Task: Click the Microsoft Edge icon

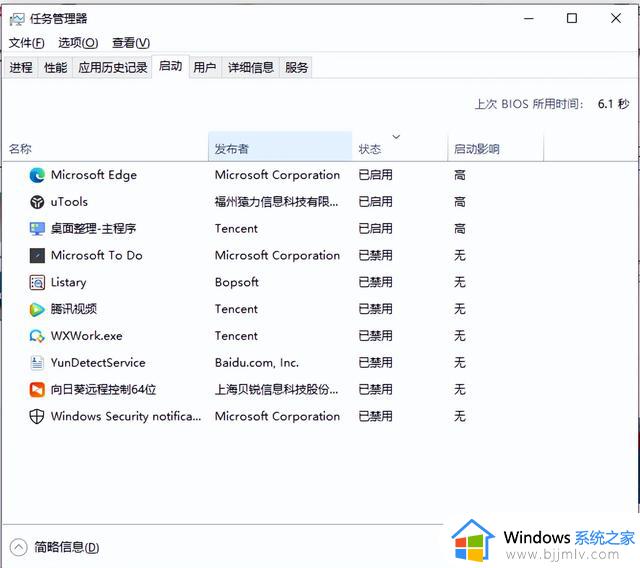Action: 37,175
